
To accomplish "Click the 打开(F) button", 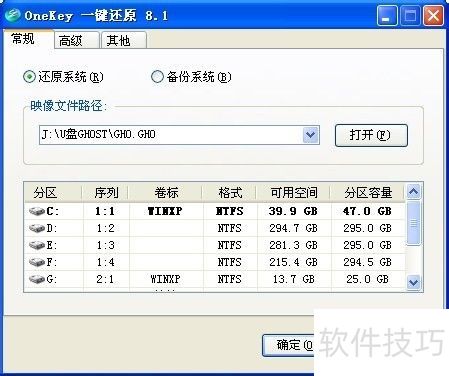I will click(371, 135).
